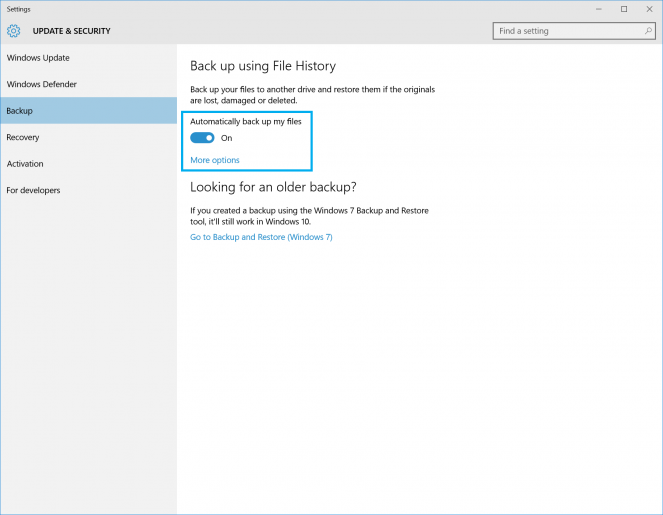
Task: Select Backup in the sidebar
Action: (x=88, y=111)
